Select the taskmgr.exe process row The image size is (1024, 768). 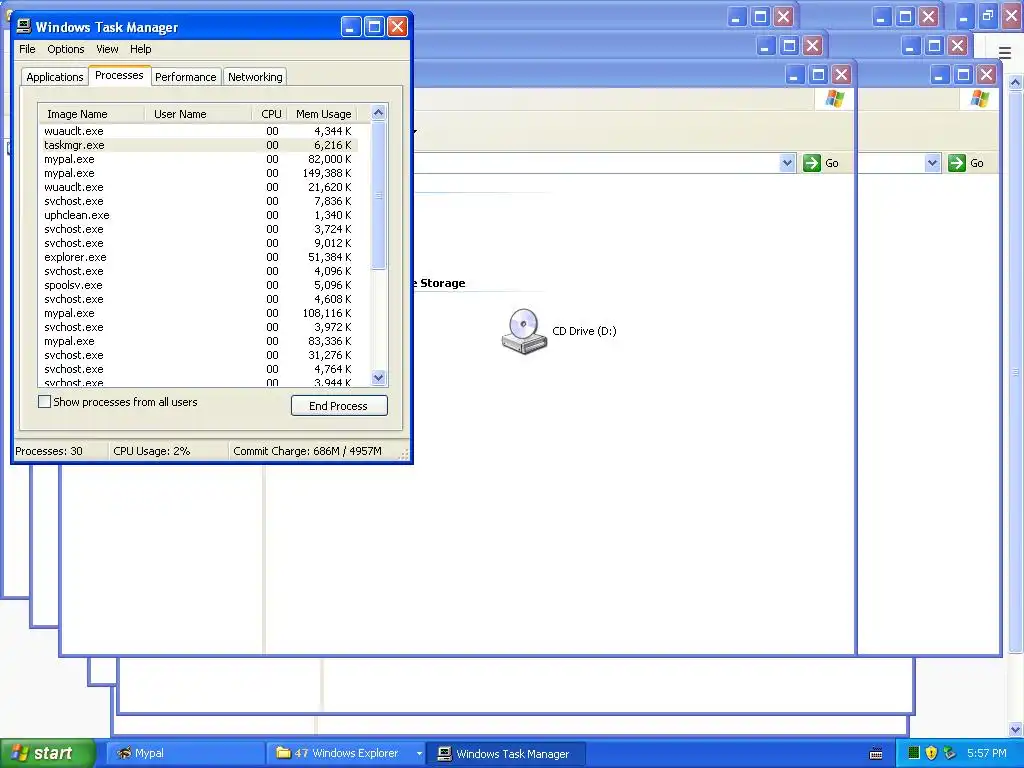199,145
